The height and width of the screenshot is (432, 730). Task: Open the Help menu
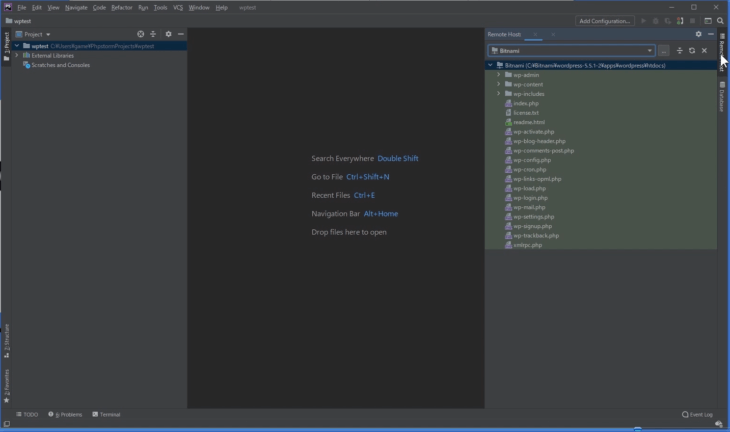point(222,7)
